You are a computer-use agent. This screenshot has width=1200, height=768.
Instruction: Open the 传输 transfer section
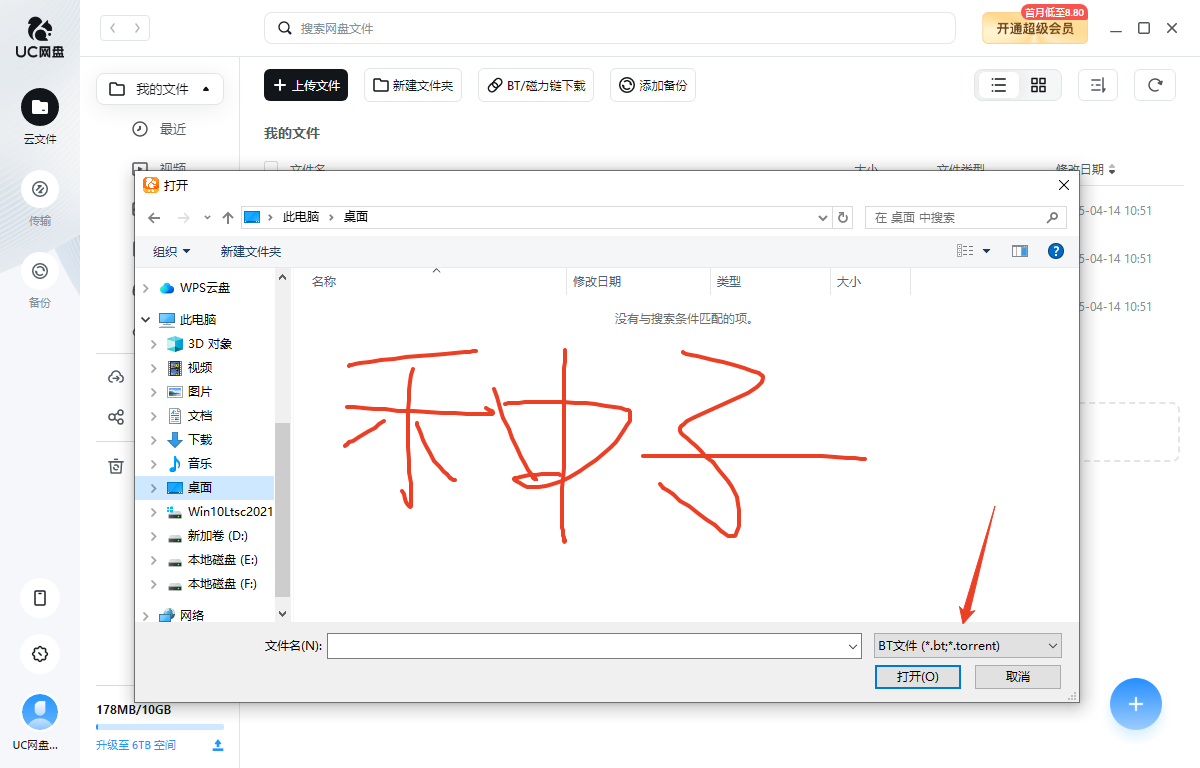40,199
